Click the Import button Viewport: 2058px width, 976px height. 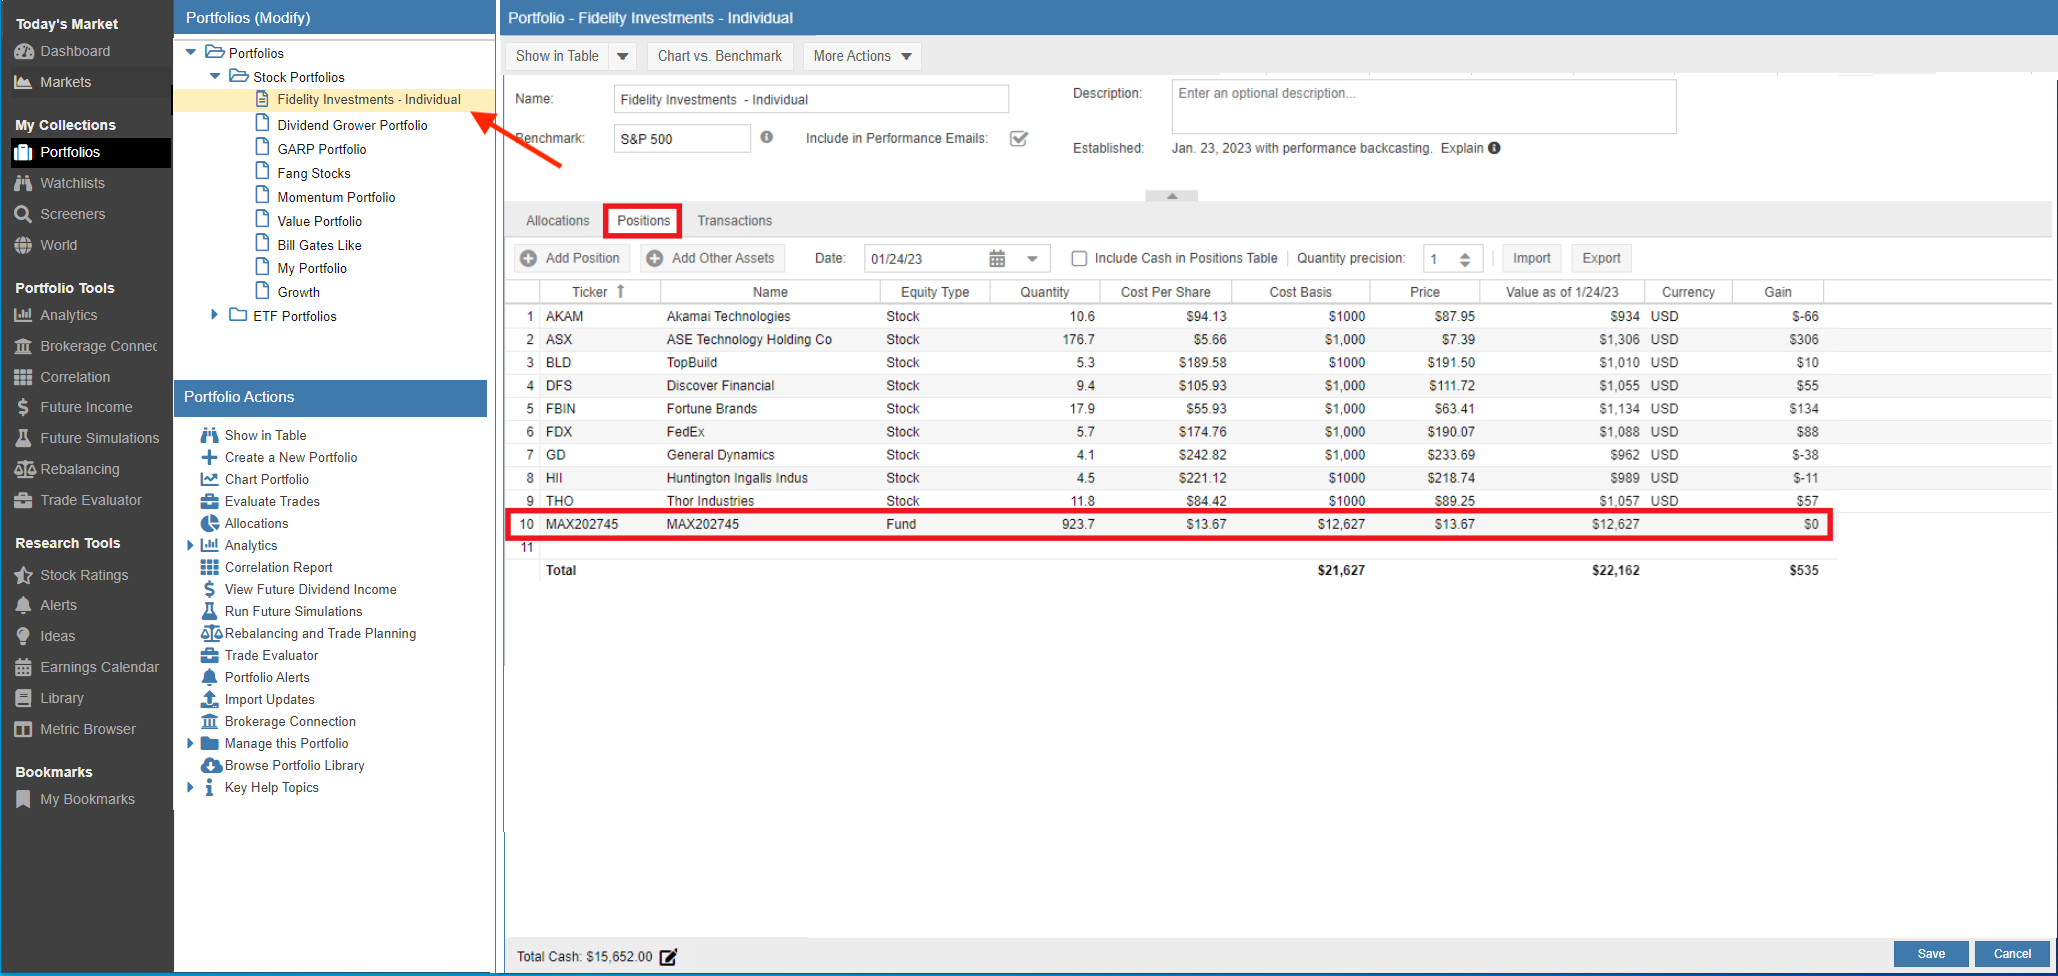click(1531, 258)
